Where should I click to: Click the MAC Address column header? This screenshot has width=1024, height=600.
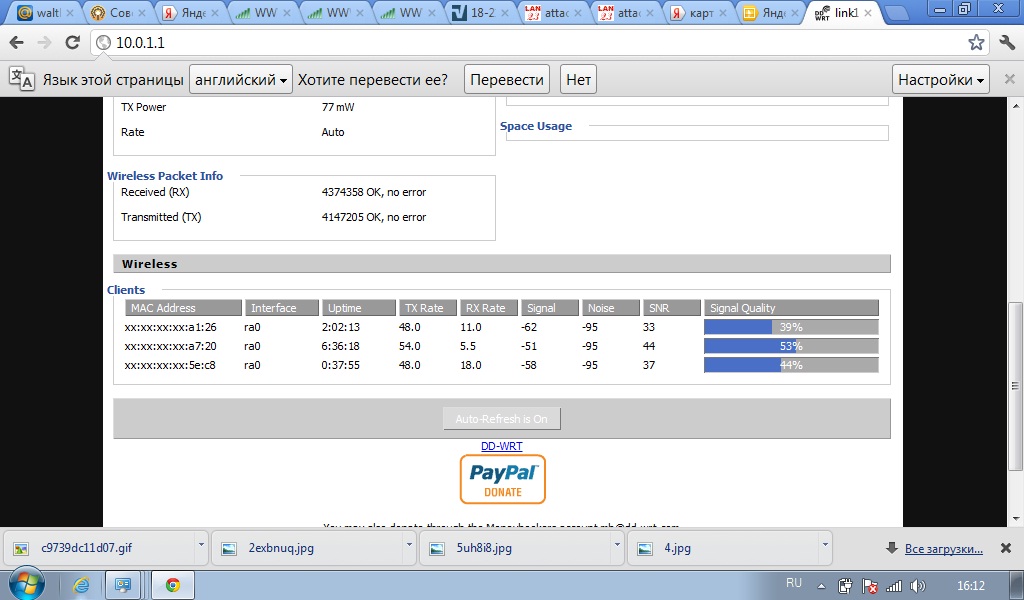[184, 308]
